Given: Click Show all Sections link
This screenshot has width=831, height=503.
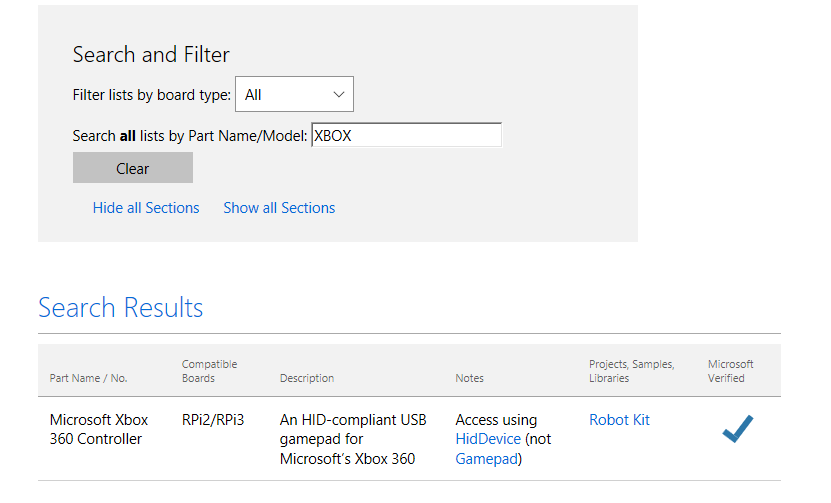Looking at the screenshot, I should (279, 208).
